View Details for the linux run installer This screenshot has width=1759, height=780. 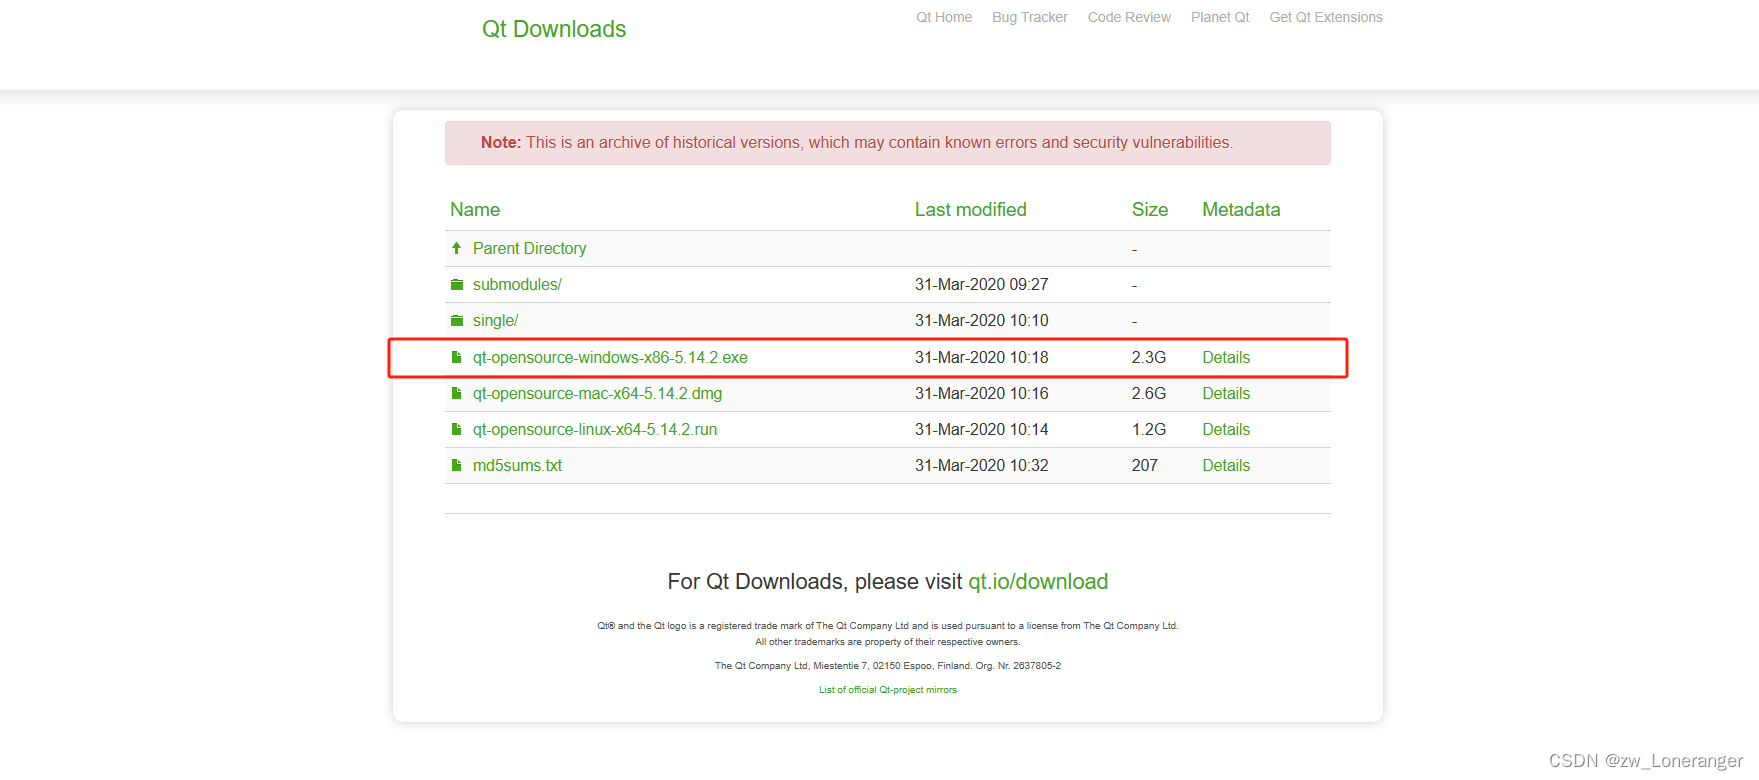1226,430
